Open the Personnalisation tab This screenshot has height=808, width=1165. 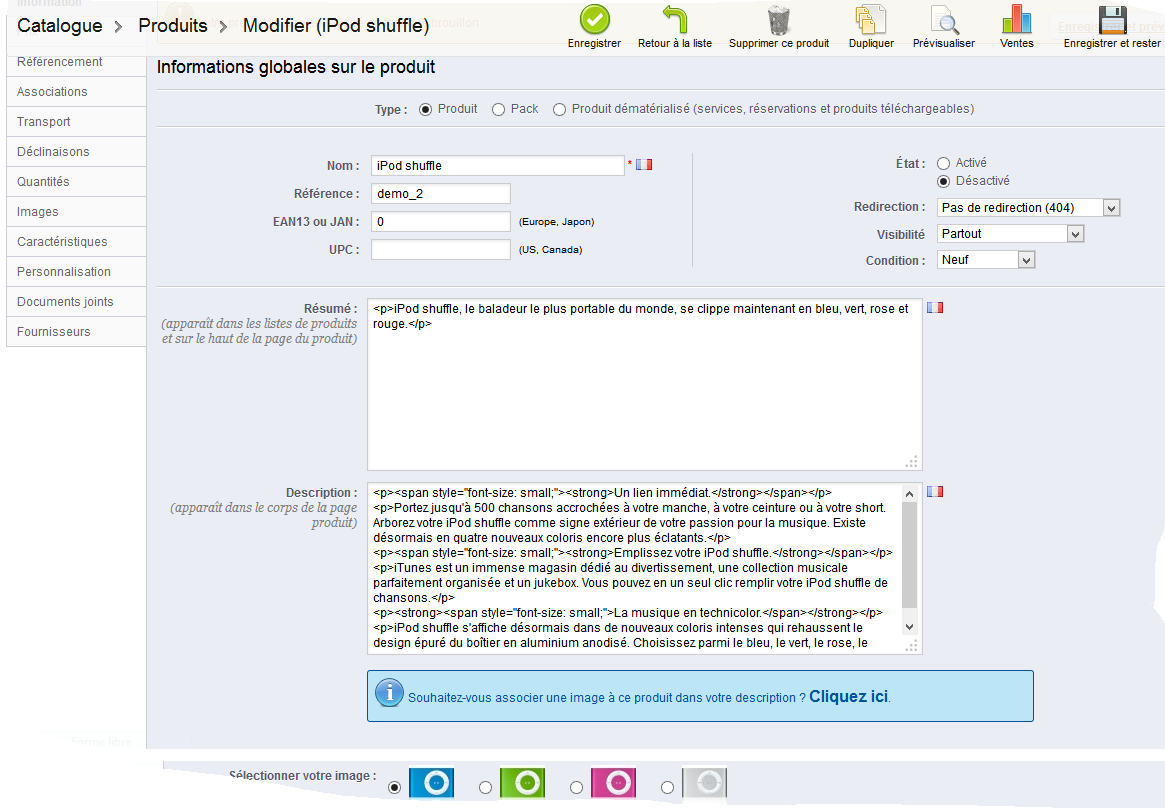(76, 272)
